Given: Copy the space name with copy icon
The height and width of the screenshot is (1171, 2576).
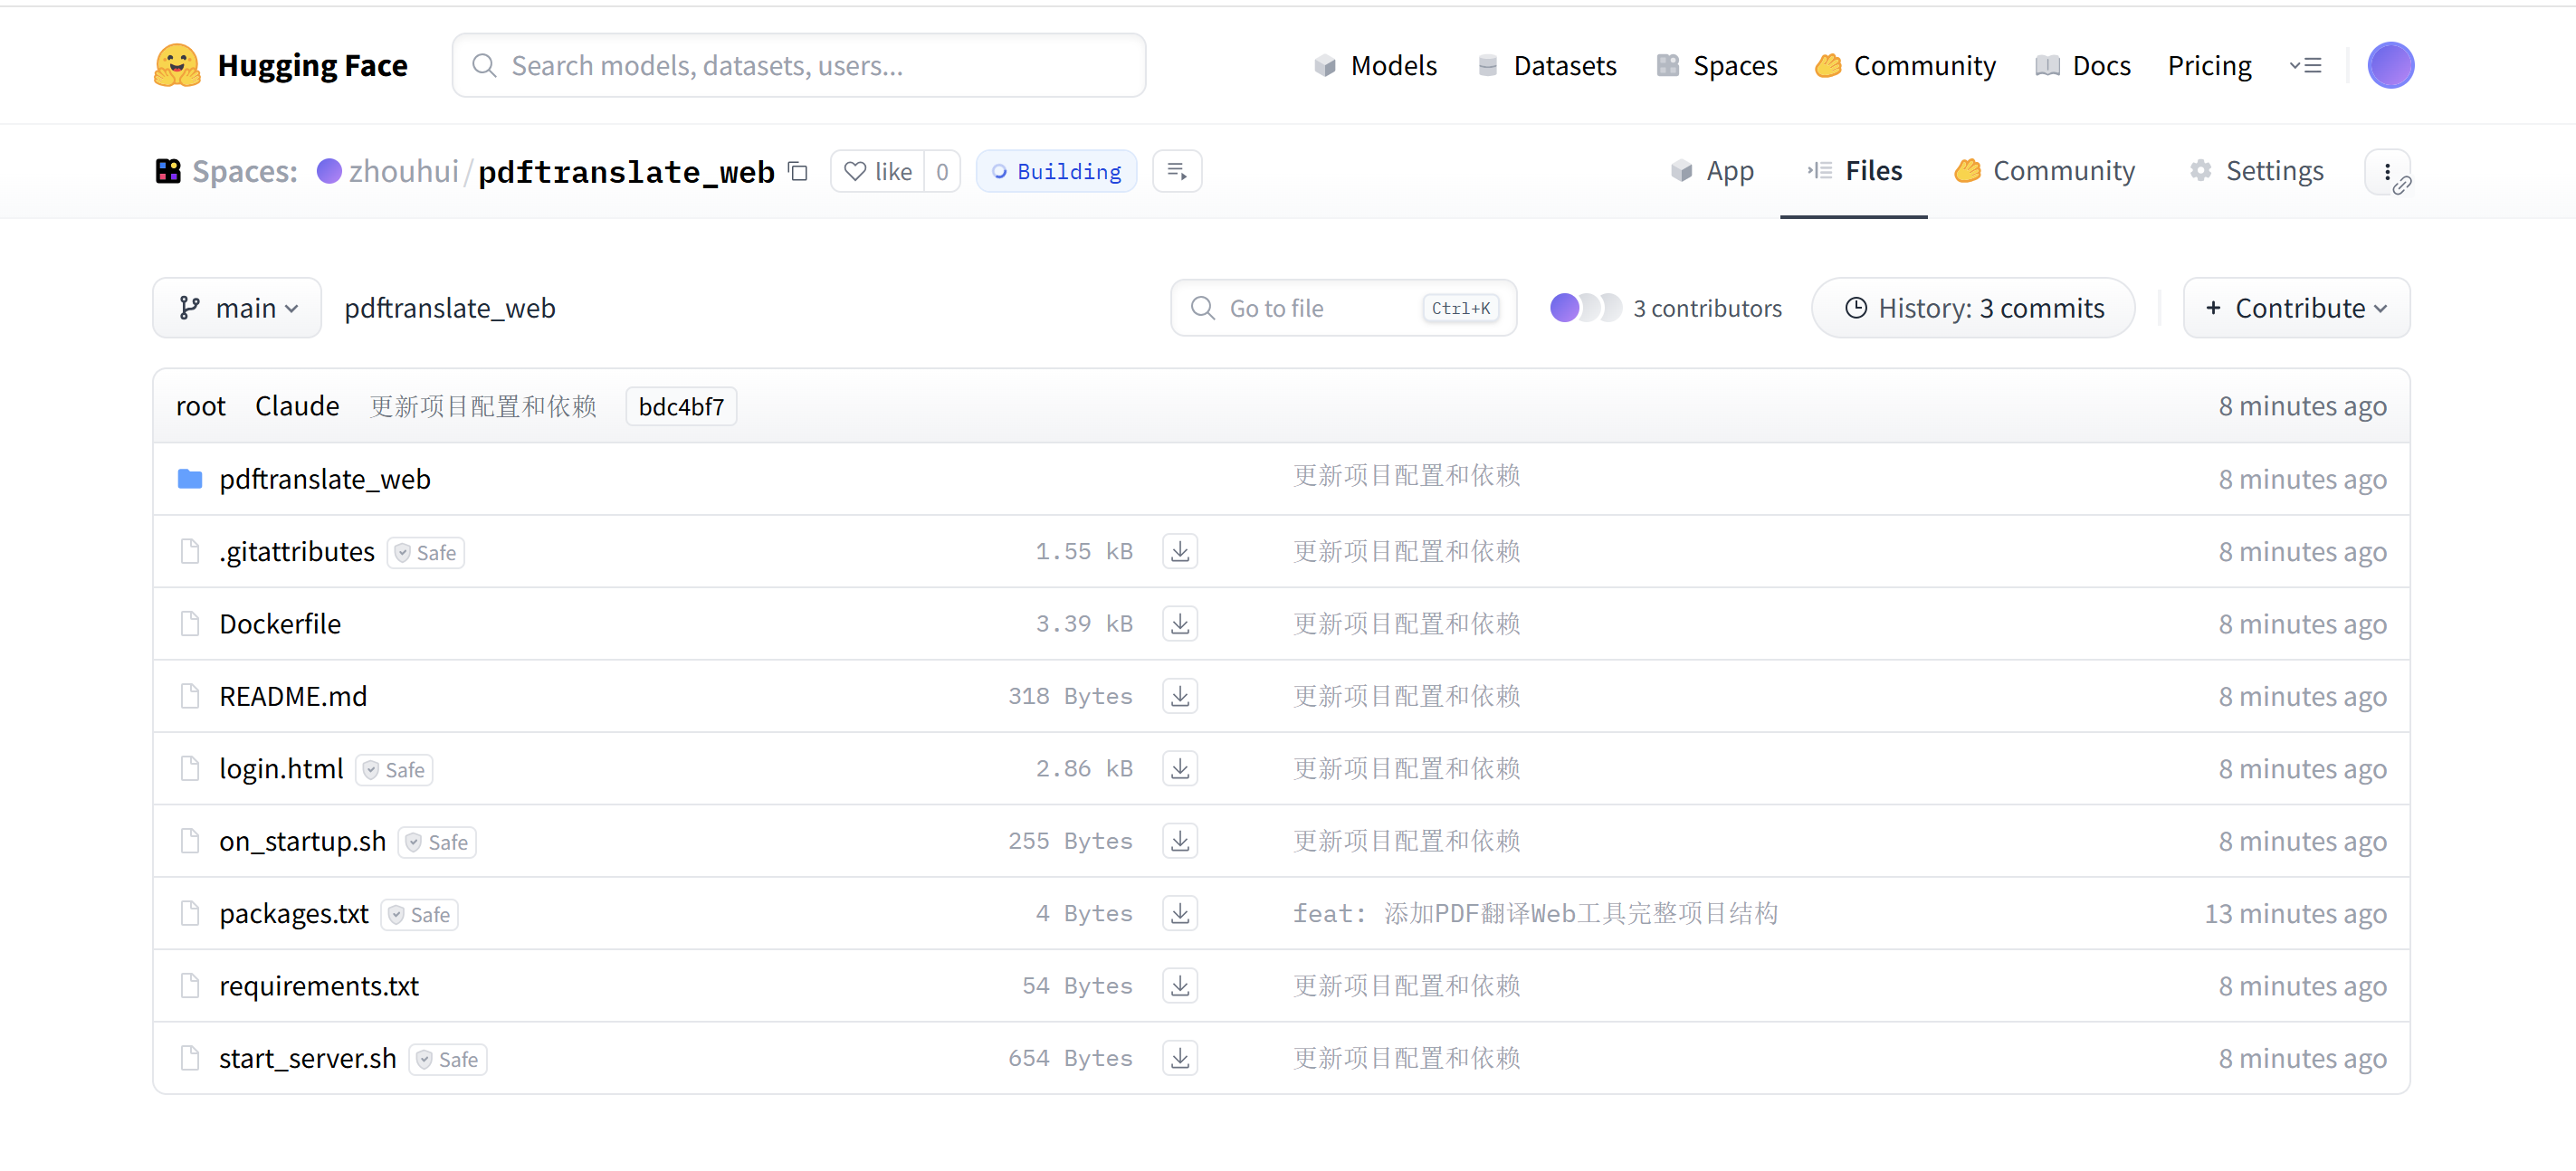Looking at the screenshot, I should pos(798,171).
